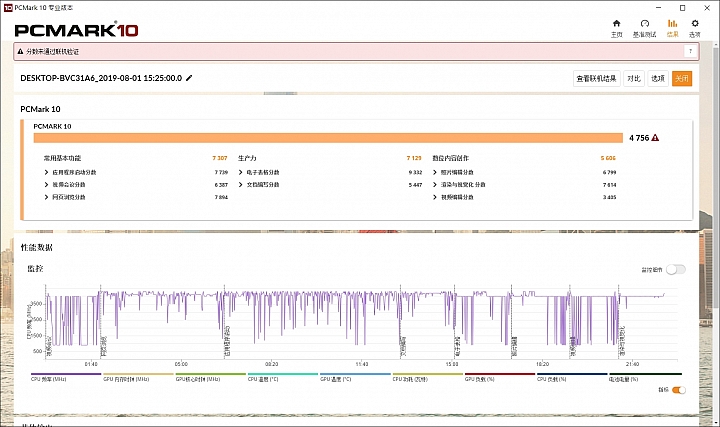Click the CPU 负载 (%) navy legend line
720x427 pixels.
point(572,374)
